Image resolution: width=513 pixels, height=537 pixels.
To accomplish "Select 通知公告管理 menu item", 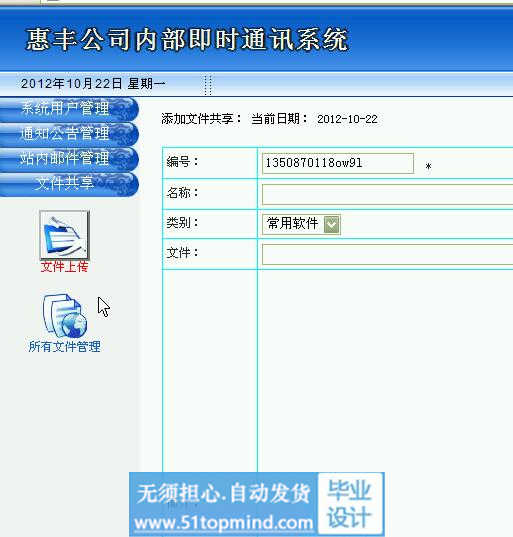I will click(68, 134).
